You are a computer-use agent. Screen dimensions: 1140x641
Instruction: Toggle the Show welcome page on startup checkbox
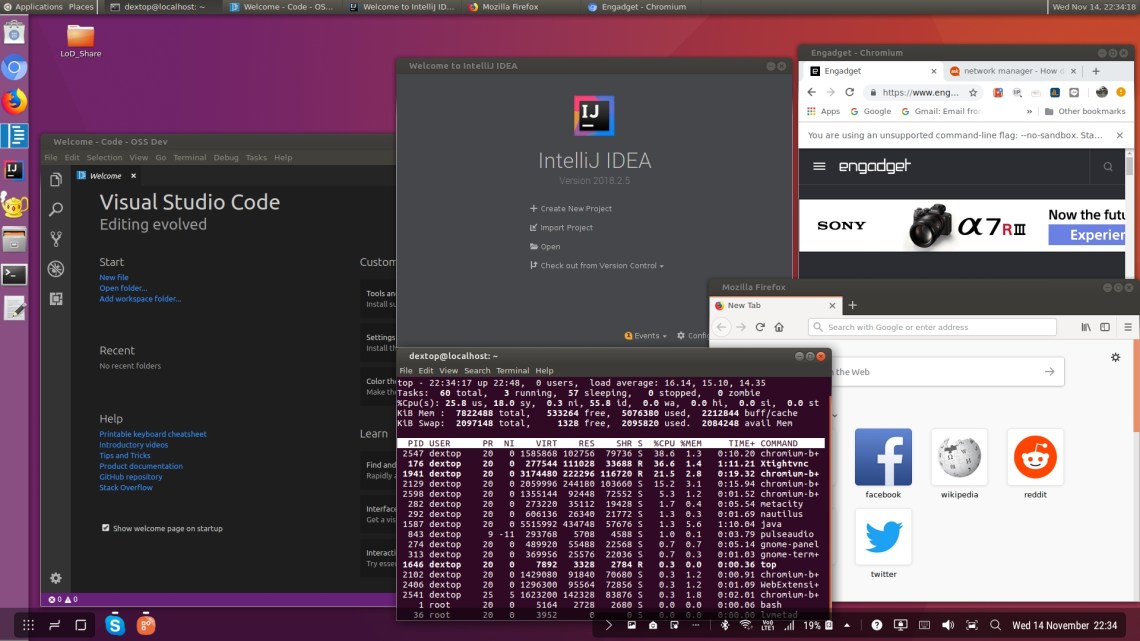coord(105,528)
